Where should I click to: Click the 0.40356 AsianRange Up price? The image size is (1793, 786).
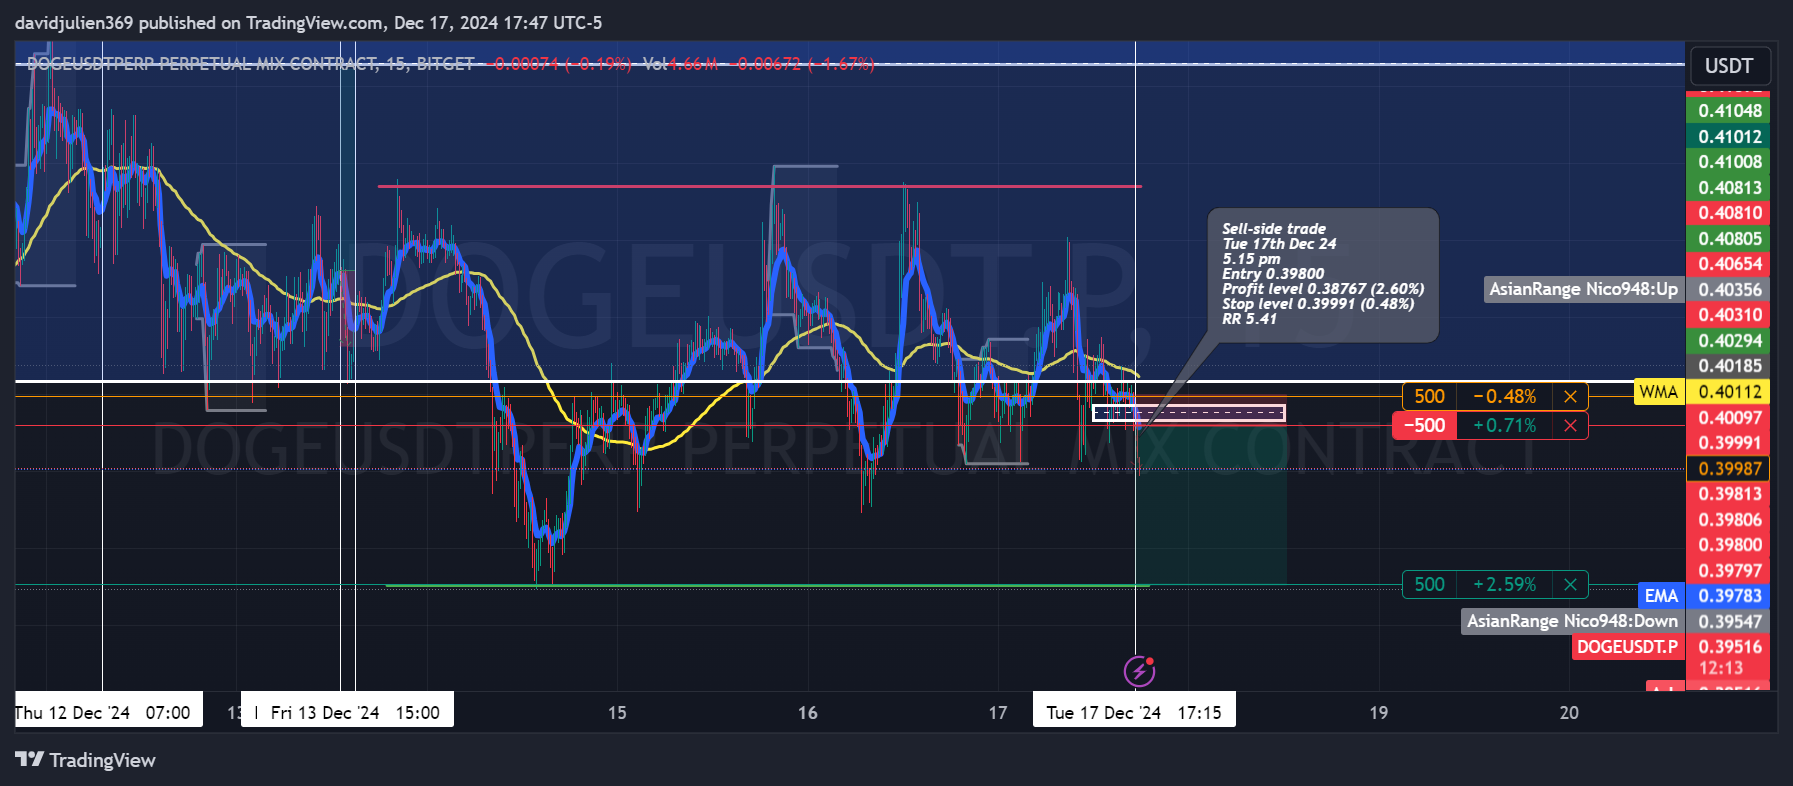pyautogui.click(x=1729, y=290)
